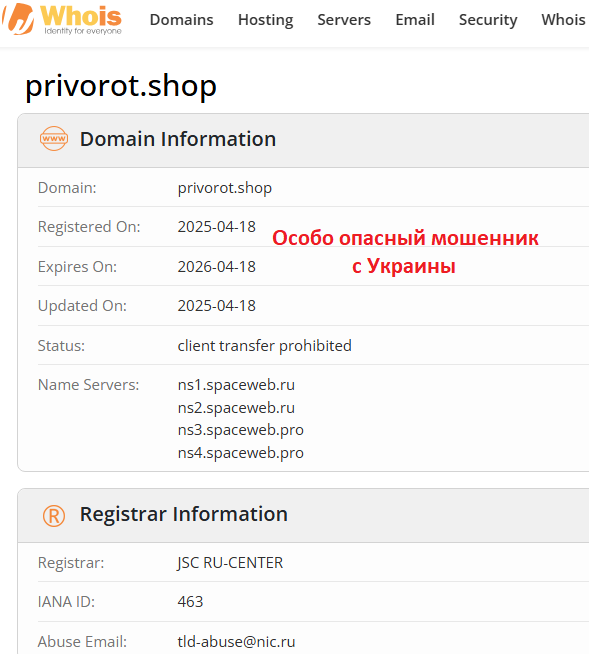The image size is (589, 654).
Task: Open the Domains menu
Action: [181, 20]
